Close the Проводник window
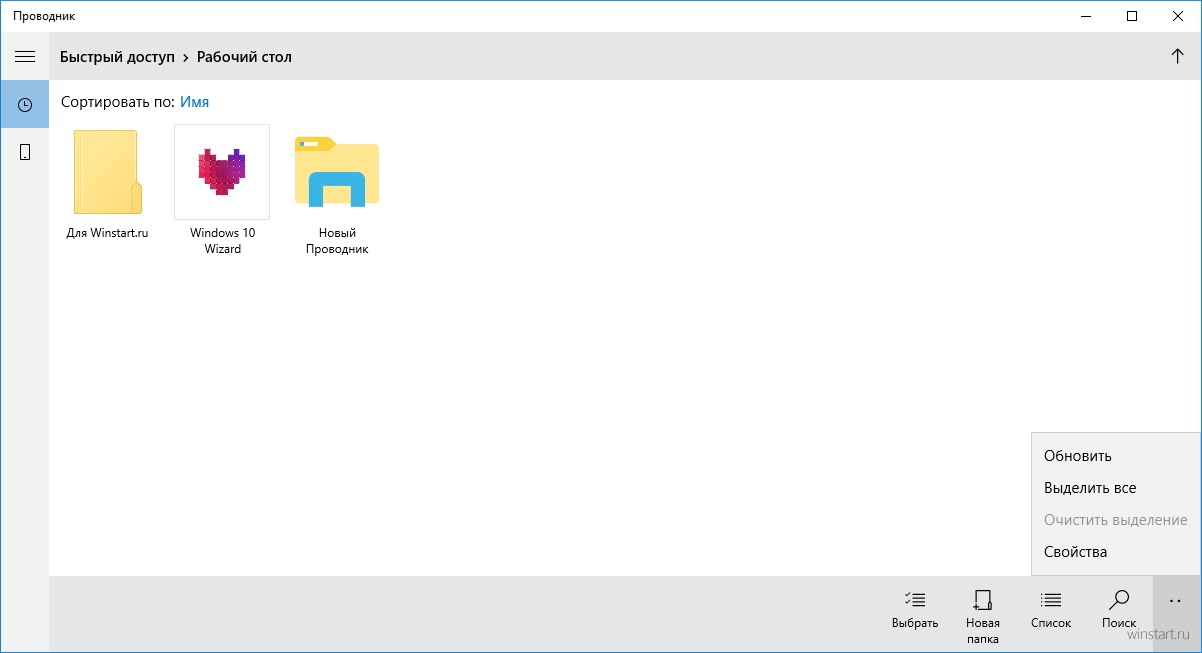 pyautogui.click(x=1177, y=16)
